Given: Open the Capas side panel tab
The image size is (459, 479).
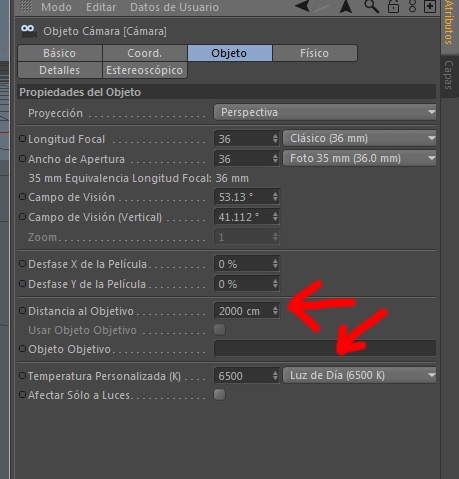Looking at the screenshot, I should pos(449,75).
